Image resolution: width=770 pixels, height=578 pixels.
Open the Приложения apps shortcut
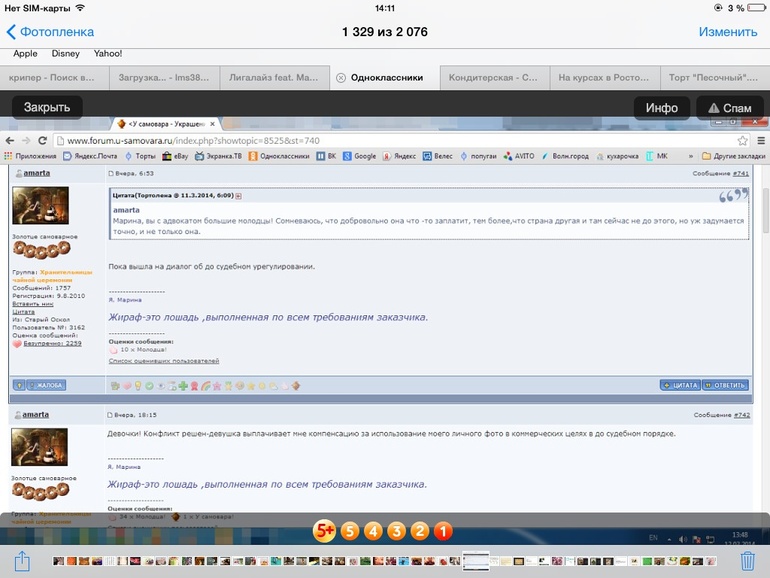click(x=30, y=156)
